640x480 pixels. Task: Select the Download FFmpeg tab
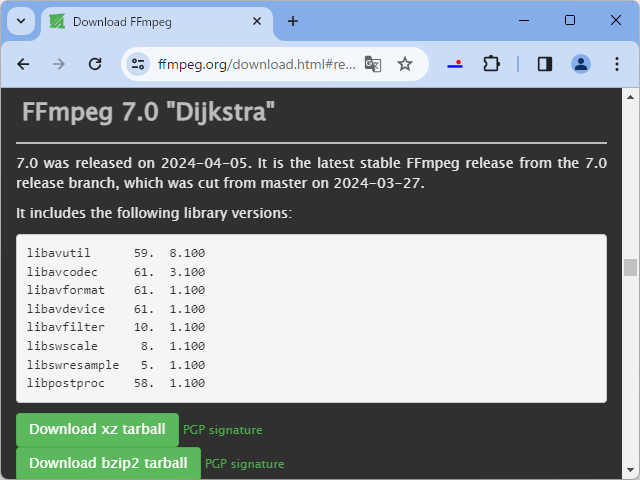pyautogui.click(x=157, y=22)
